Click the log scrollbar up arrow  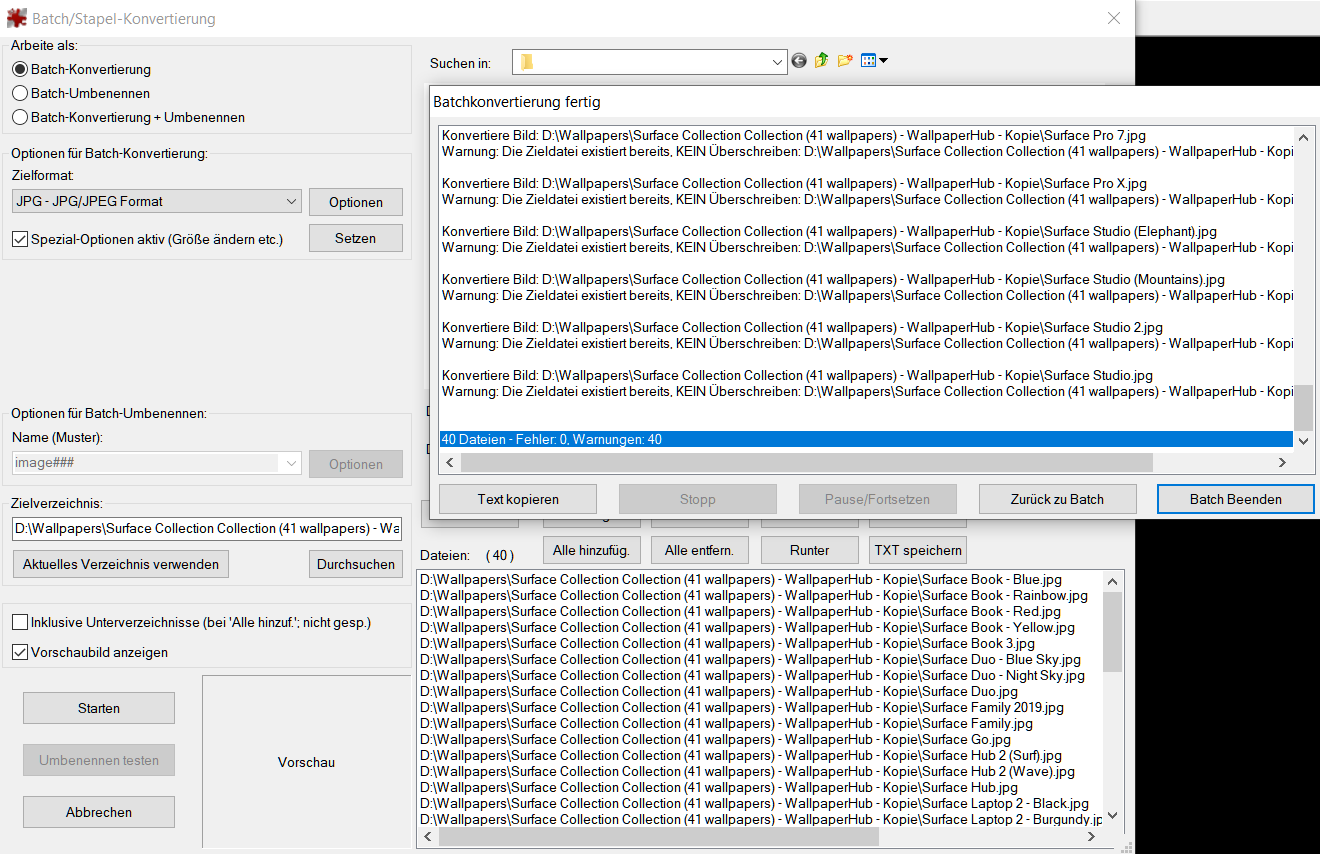click(x=1303, y=137)
